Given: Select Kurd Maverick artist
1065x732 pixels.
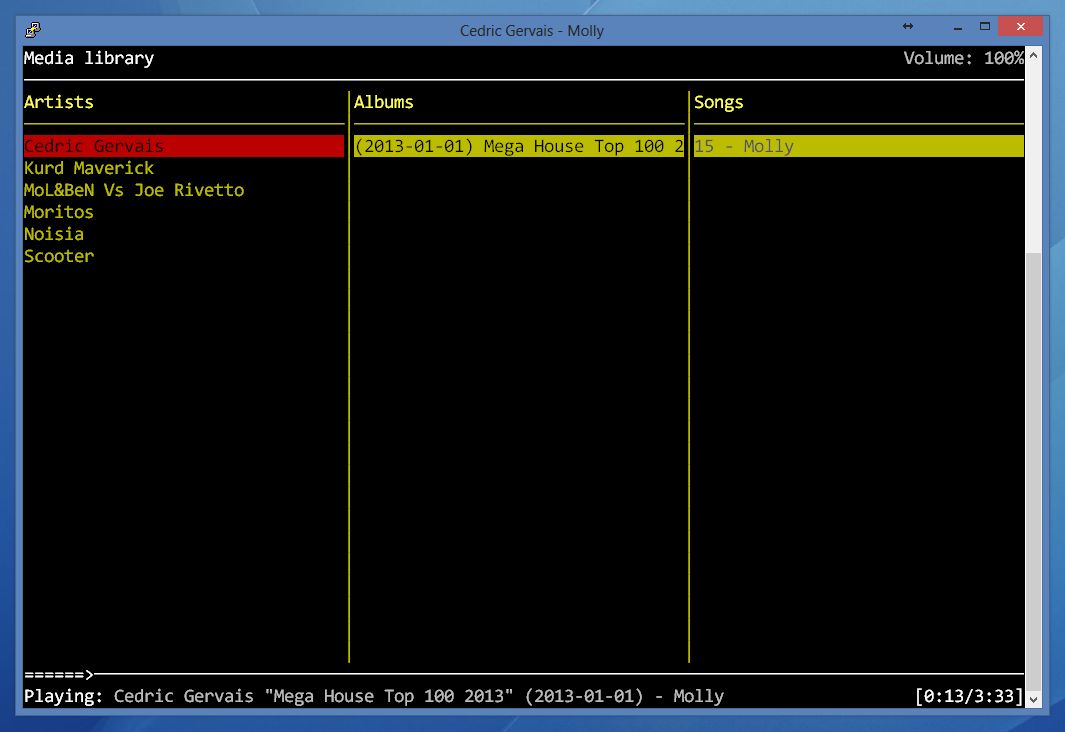Looking at the screenshot, I should pos(89,168).
